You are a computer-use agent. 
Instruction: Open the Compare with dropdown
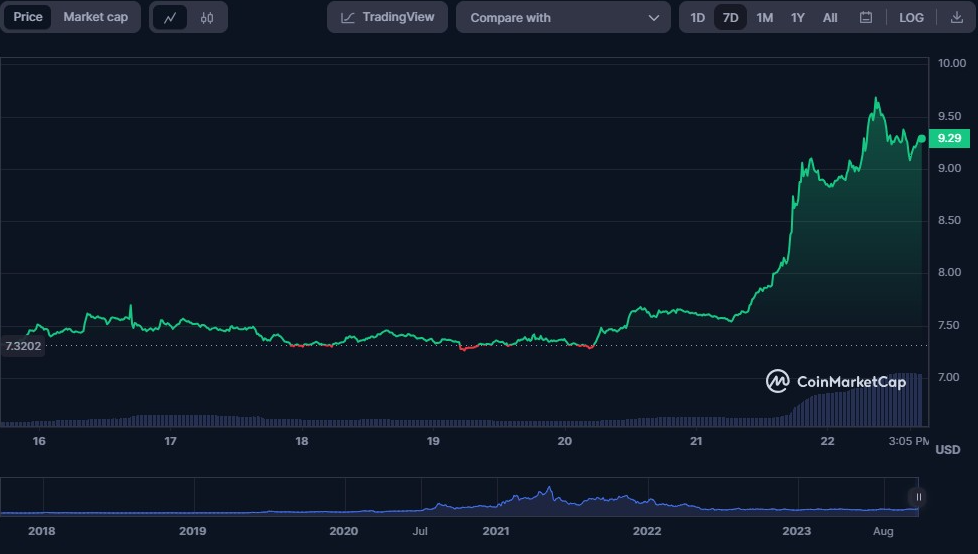pos(563,18)
